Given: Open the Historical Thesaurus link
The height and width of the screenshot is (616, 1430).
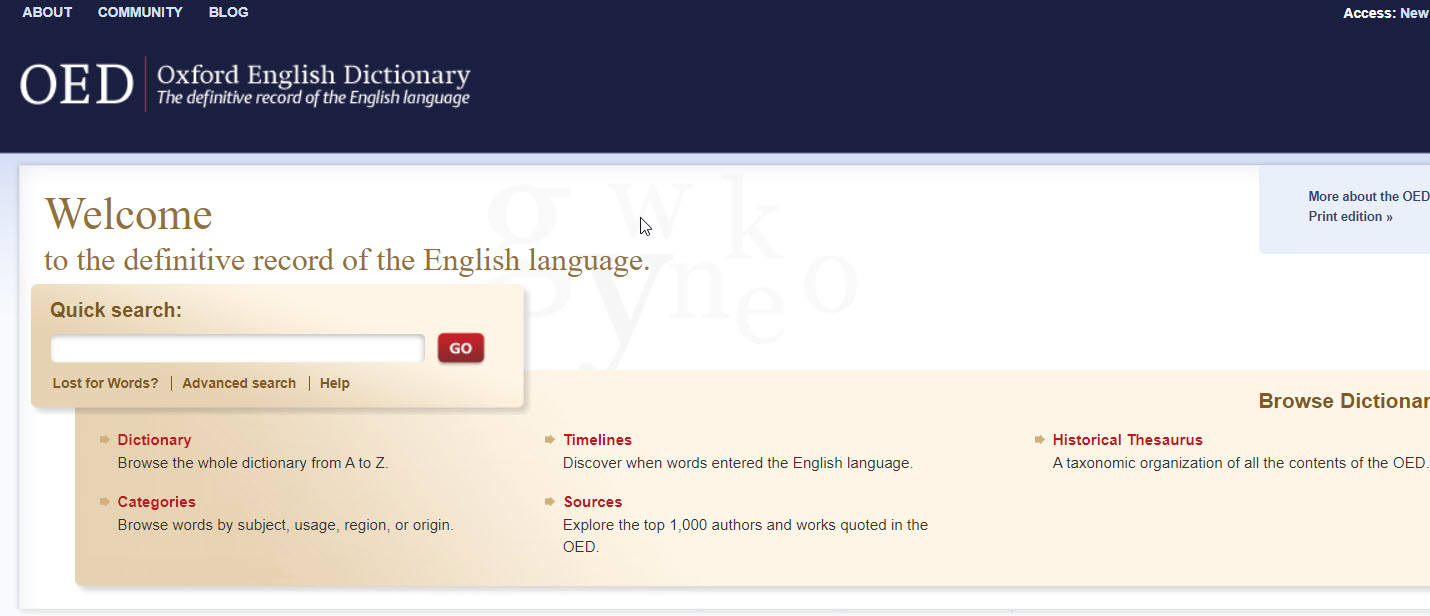Looking at the screenshot, I should pos(1128,440).
